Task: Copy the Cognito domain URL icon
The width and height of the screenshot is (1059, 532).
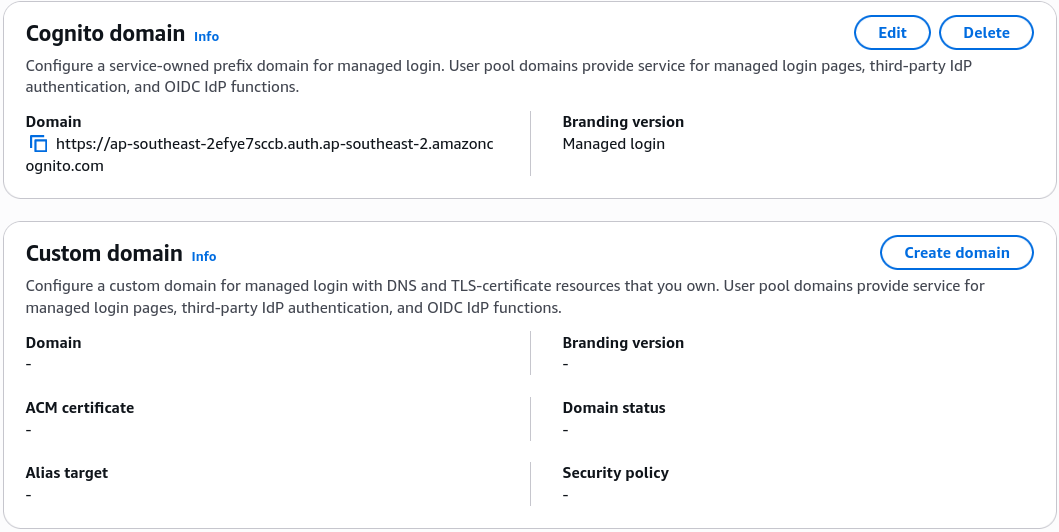Action: (x=38, y=144)
